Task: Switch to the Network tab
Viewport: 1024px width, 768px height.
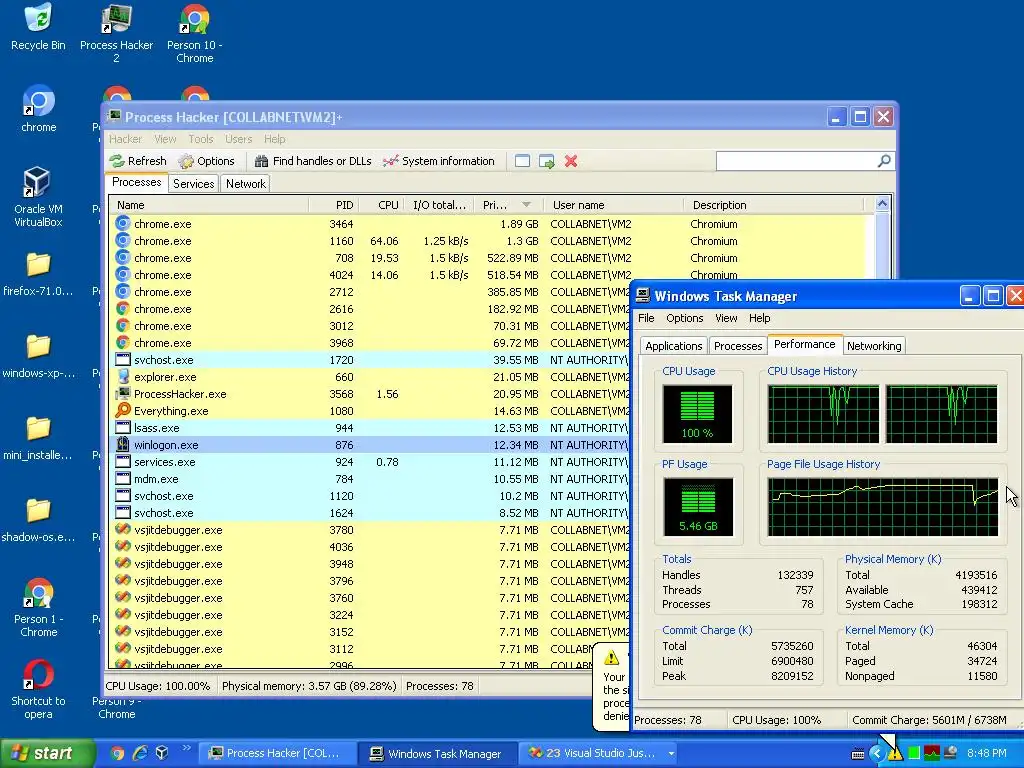Action: click(246, 184)
